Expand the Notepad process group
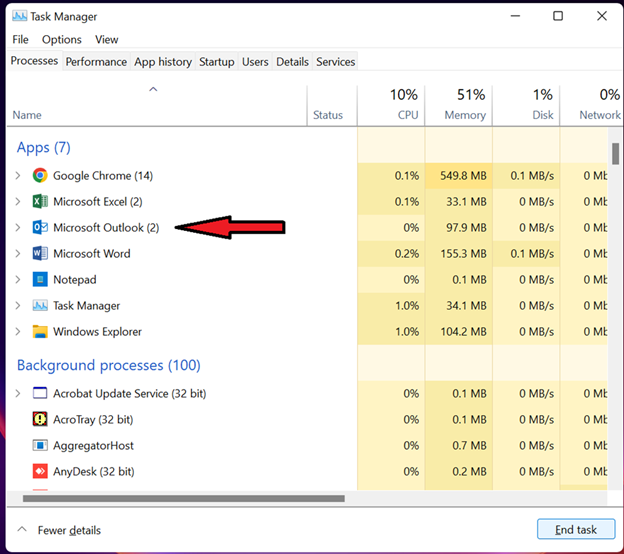The height and width of the screenshot is (554, 624). click(18, 279)
